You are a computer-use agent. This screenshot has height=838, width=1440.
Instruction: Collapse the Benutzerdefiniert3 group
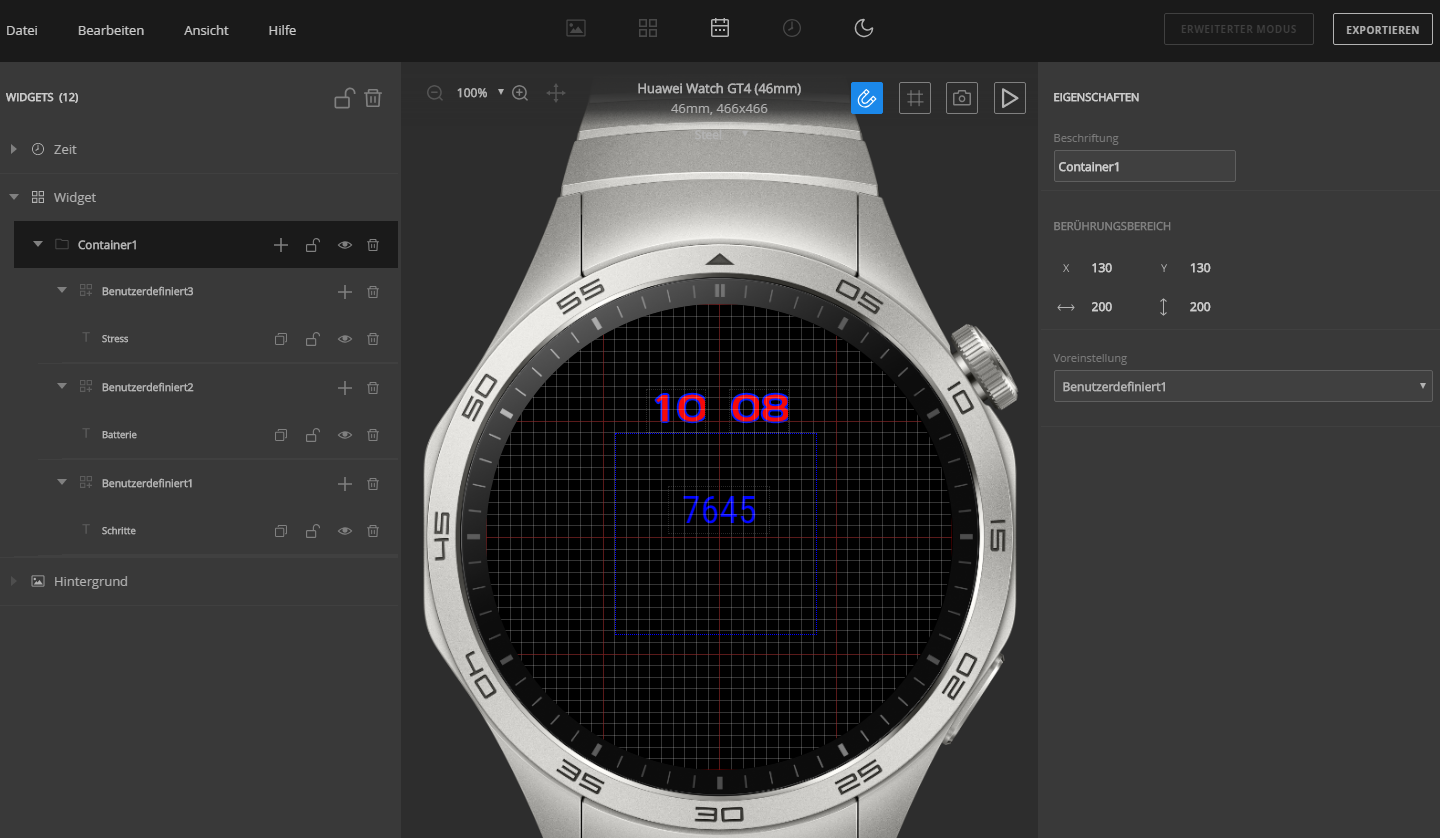pyautogui.click(x=62, y=291)
